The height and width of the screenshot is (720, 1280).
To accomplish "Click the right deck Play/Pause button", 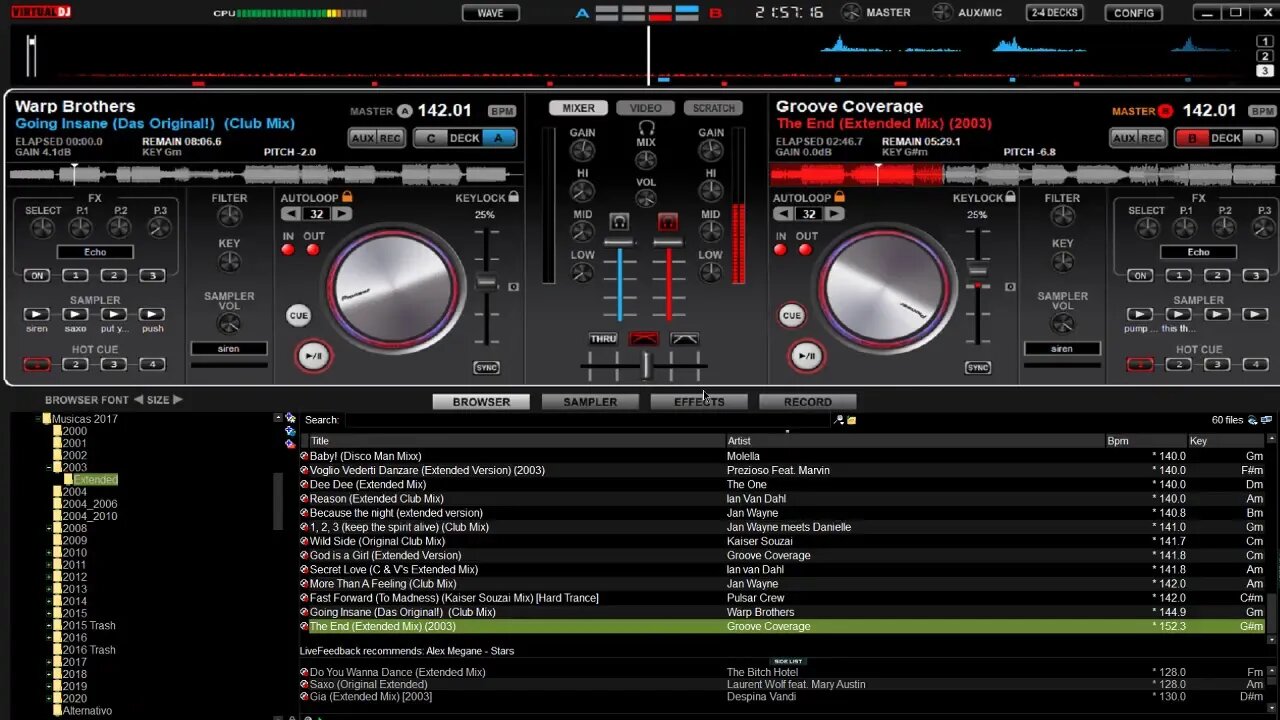I will 806,356.
